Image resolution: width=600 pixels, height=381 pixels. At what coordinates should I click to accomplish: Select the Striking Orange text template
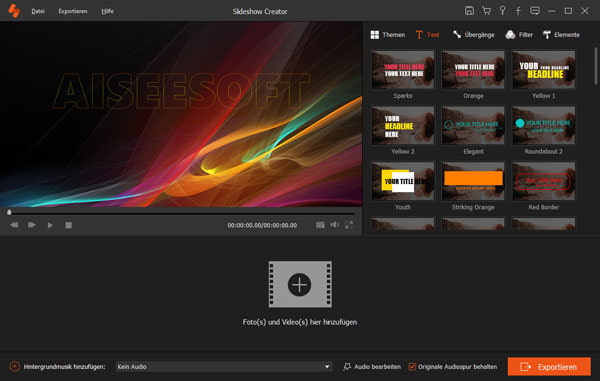pyautogui.click(x=473, y=186)
